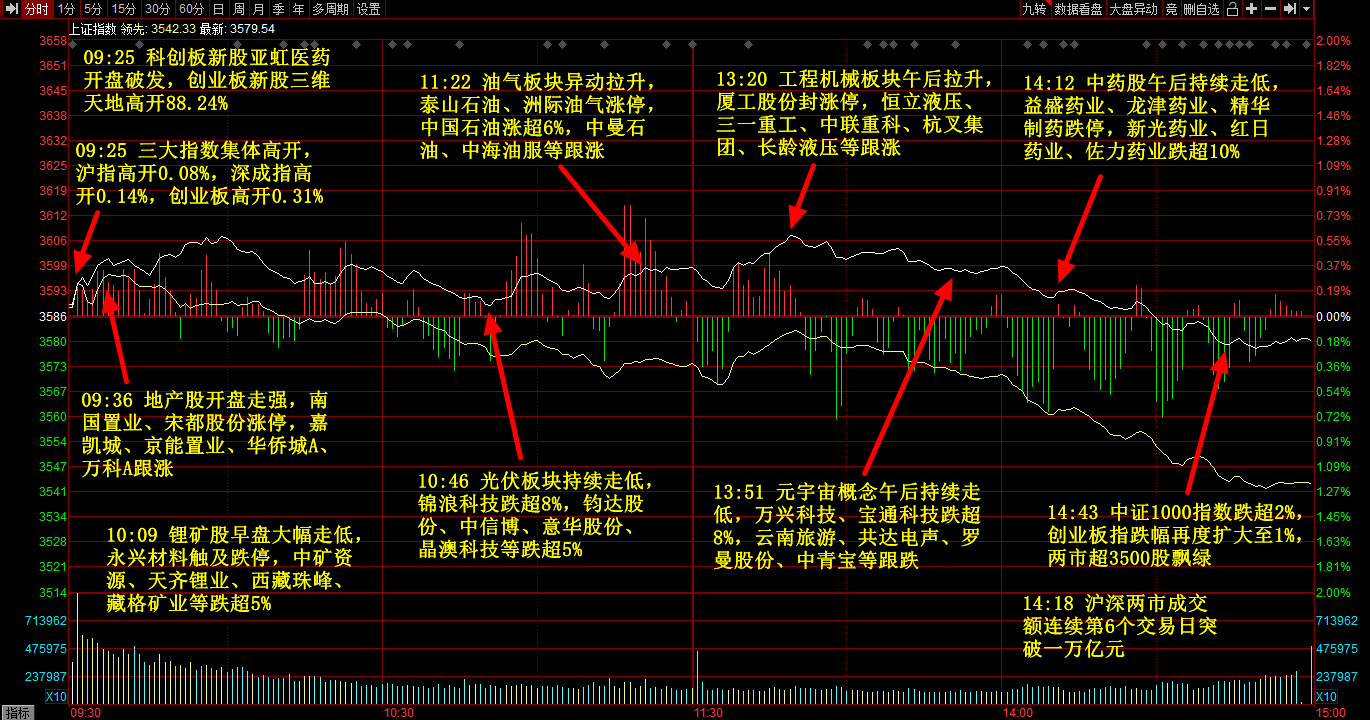Click the 数据看盘 button
The image size is (1370, 720).
tap(1079, 9)
